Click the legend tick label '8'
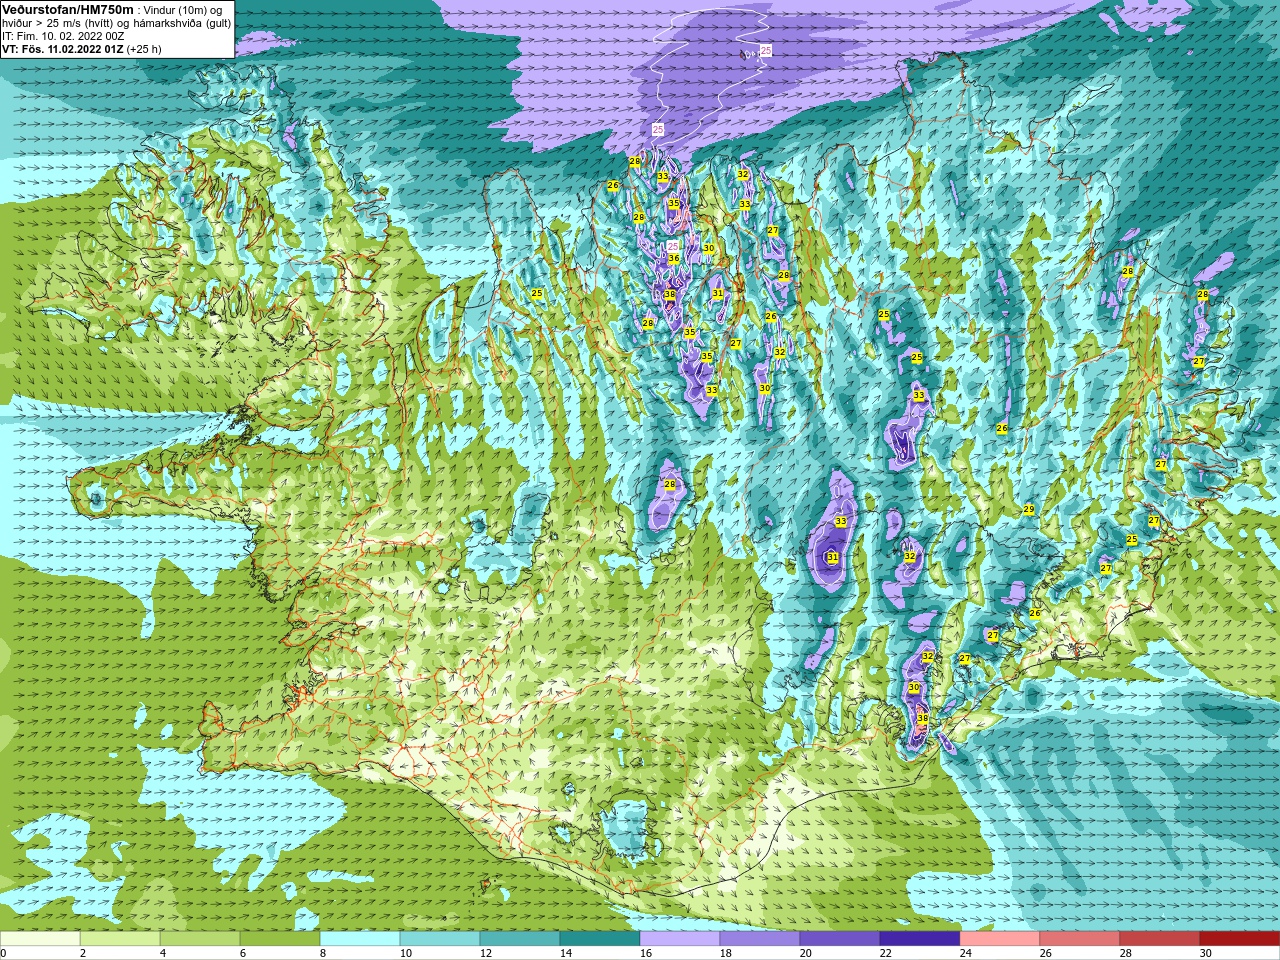The height and width of the screenshot is (960, 1280). coord(323,953)
